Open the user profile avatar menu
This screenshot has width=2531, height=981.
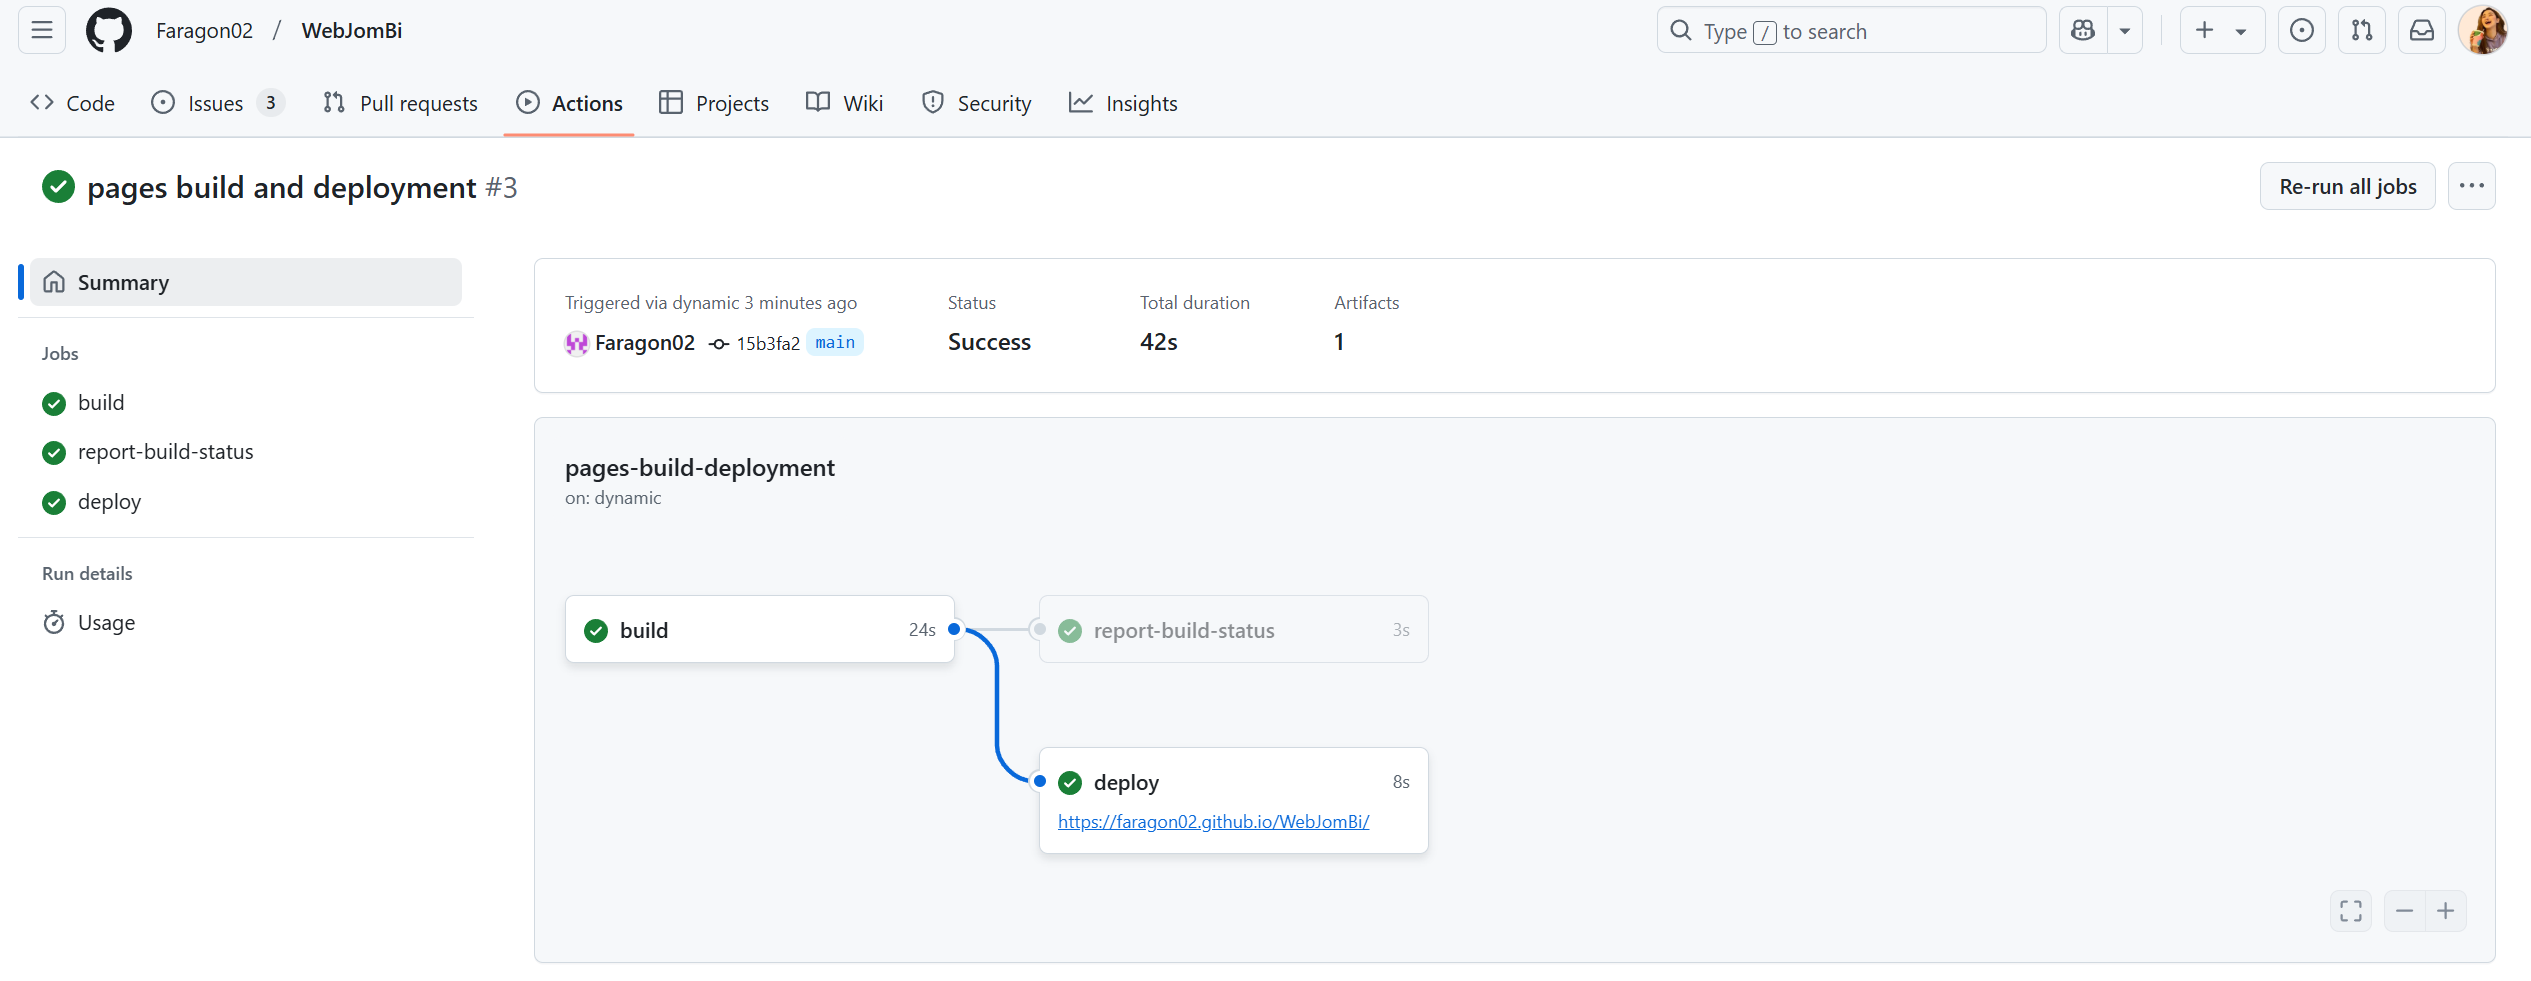2483,31
